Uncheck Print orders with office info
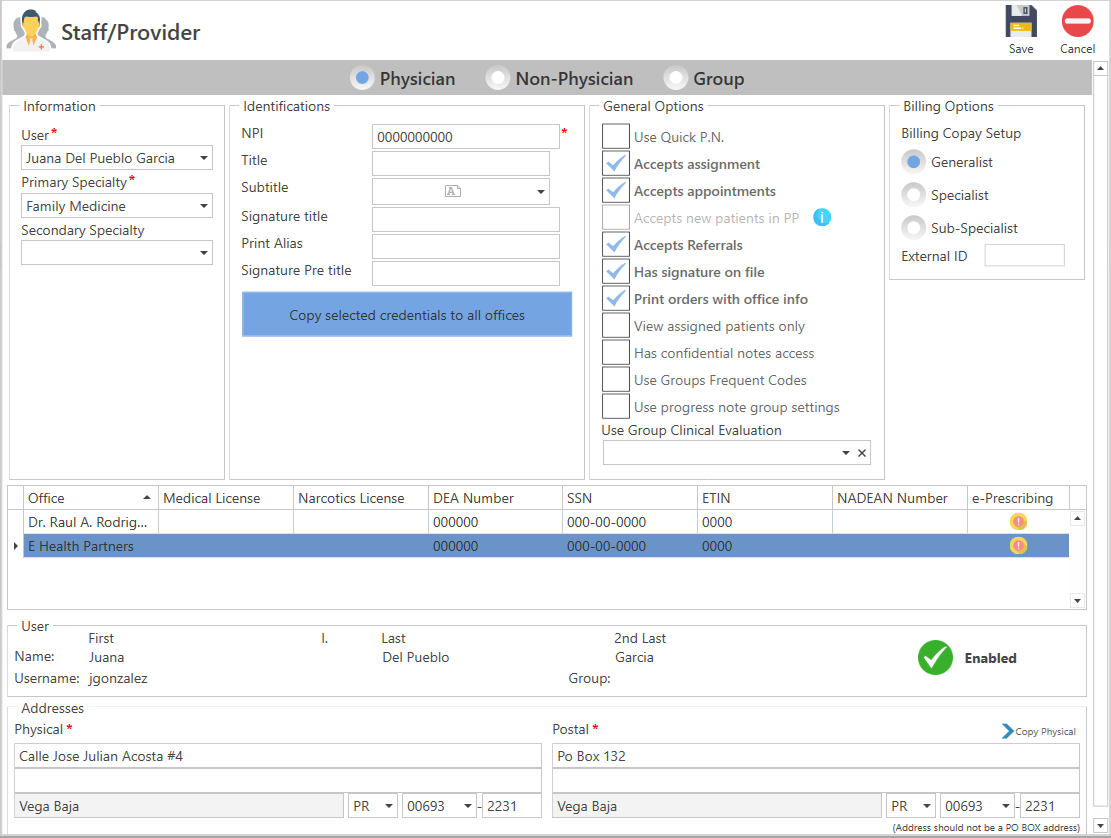This screenshot has height=838, width=1111. click(x=616, y=299)
